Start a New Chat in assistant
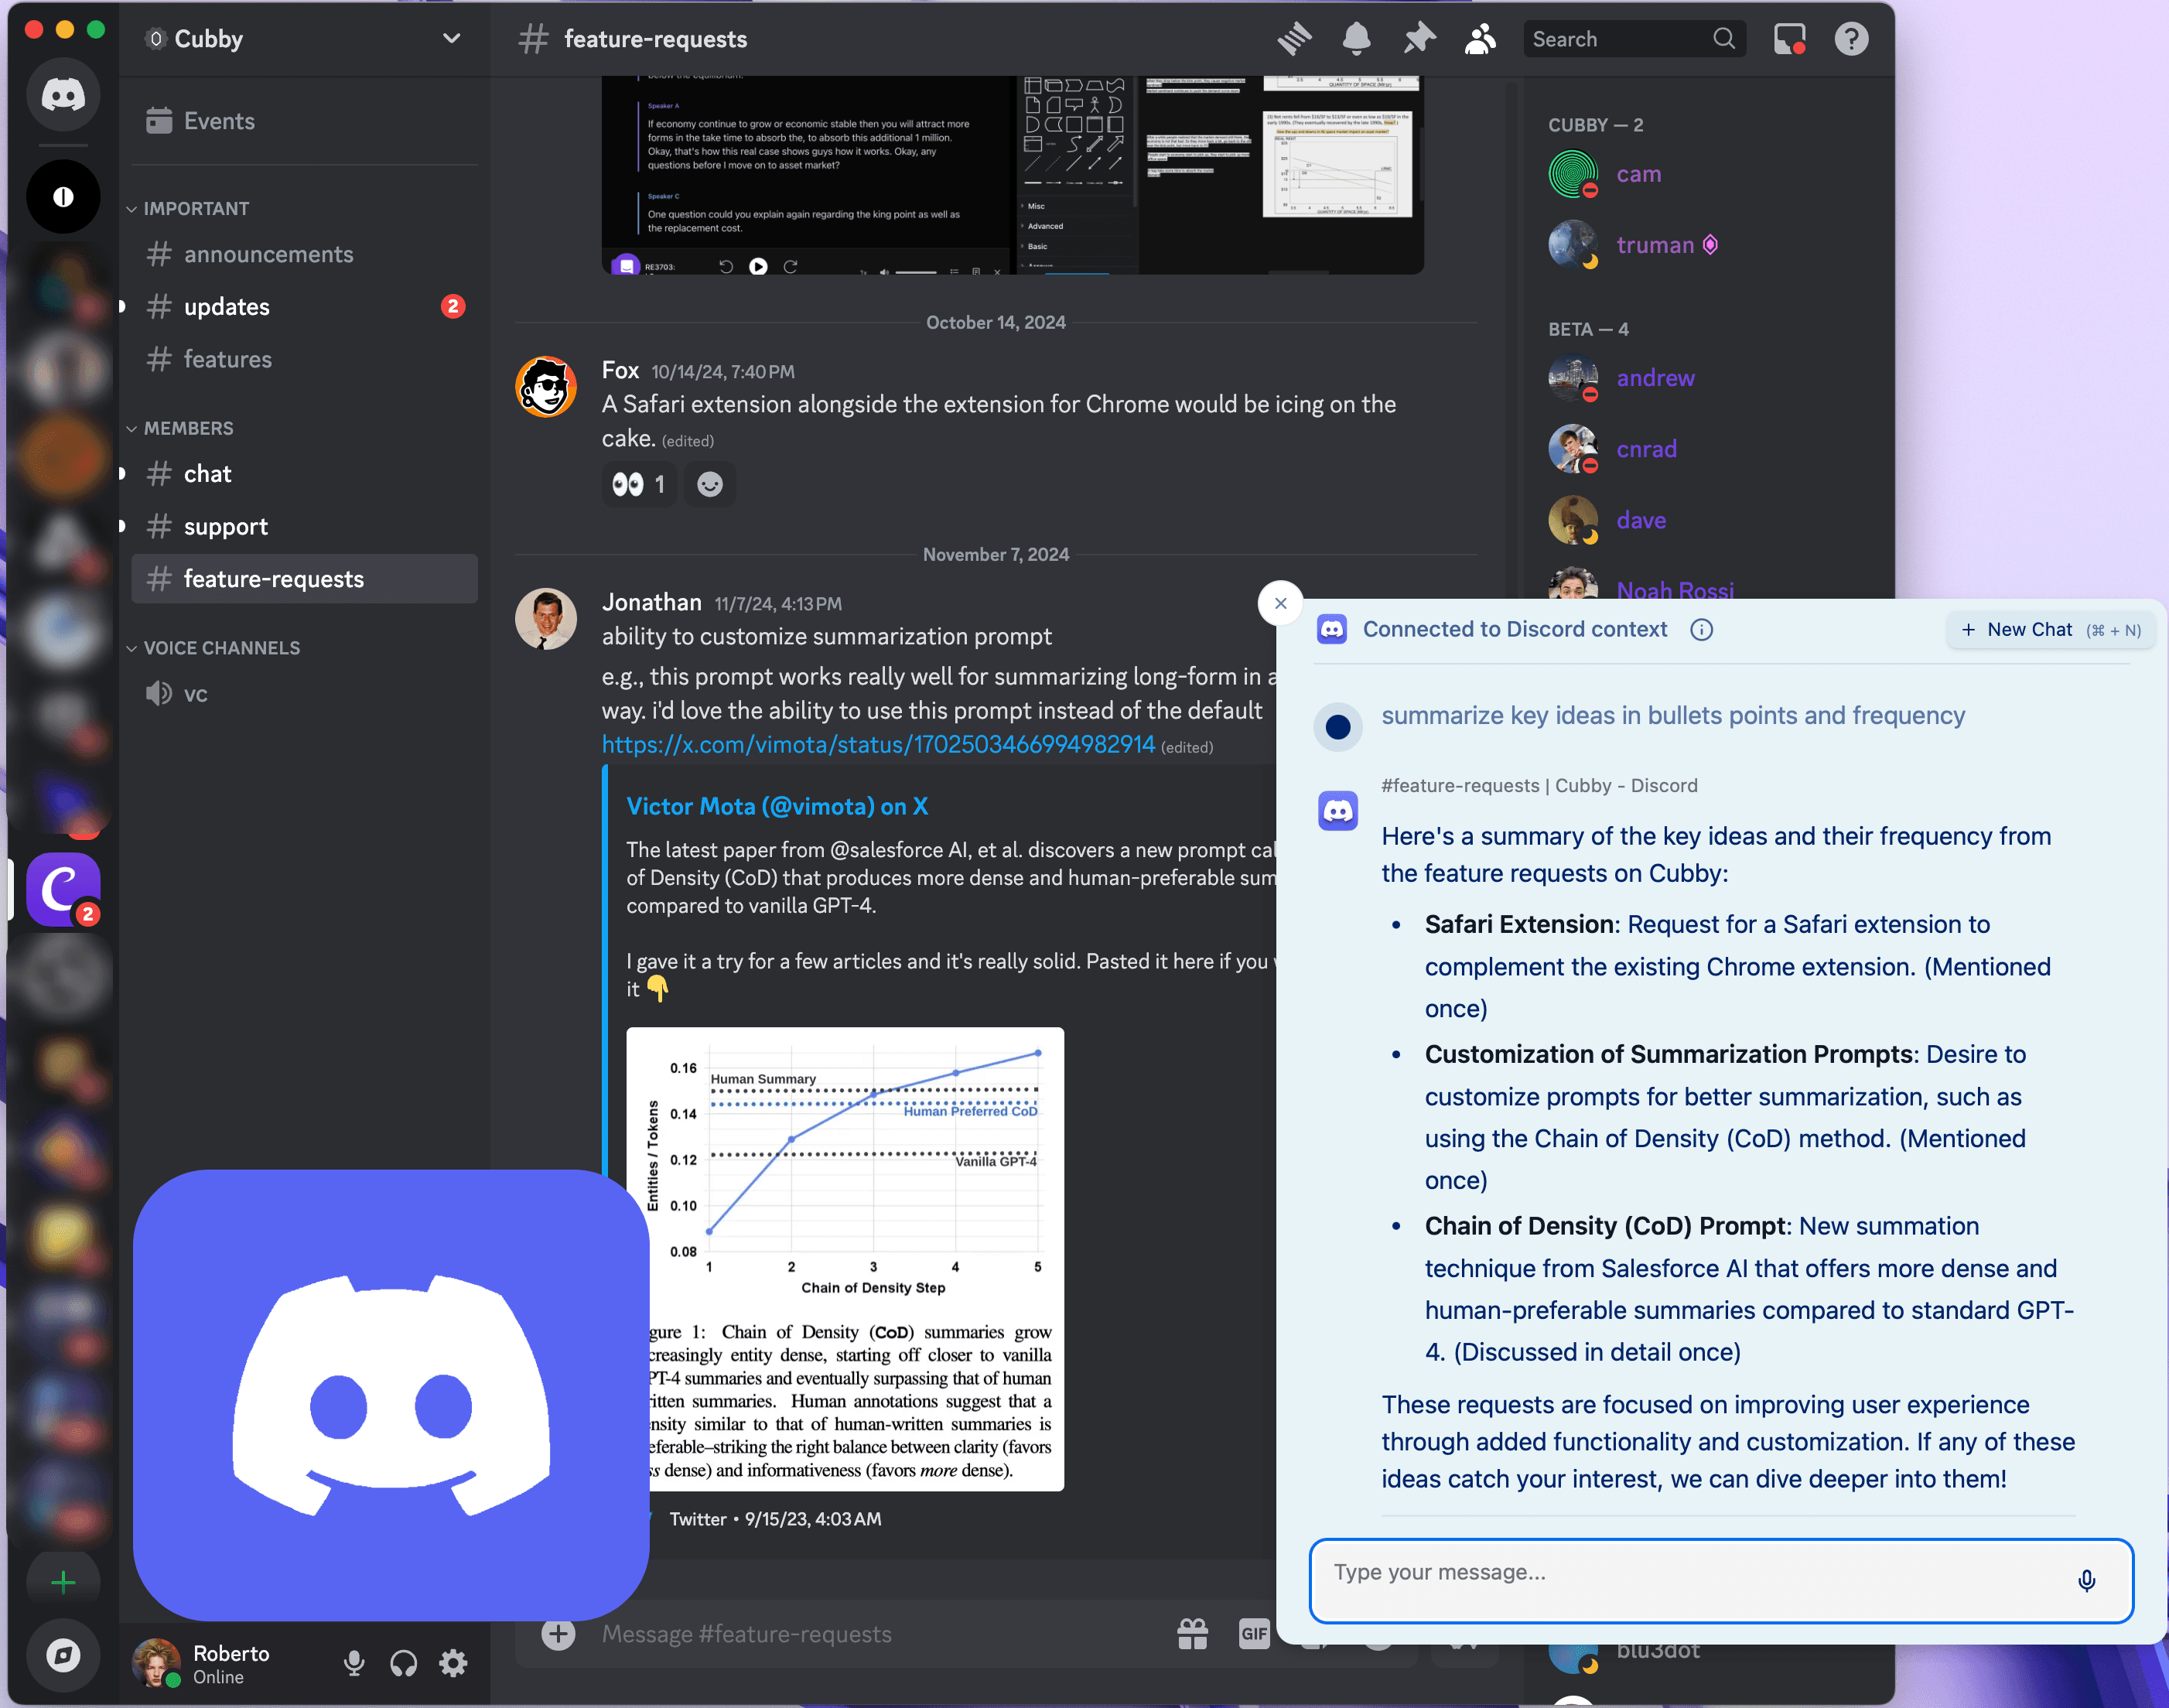 [2050, 630]
